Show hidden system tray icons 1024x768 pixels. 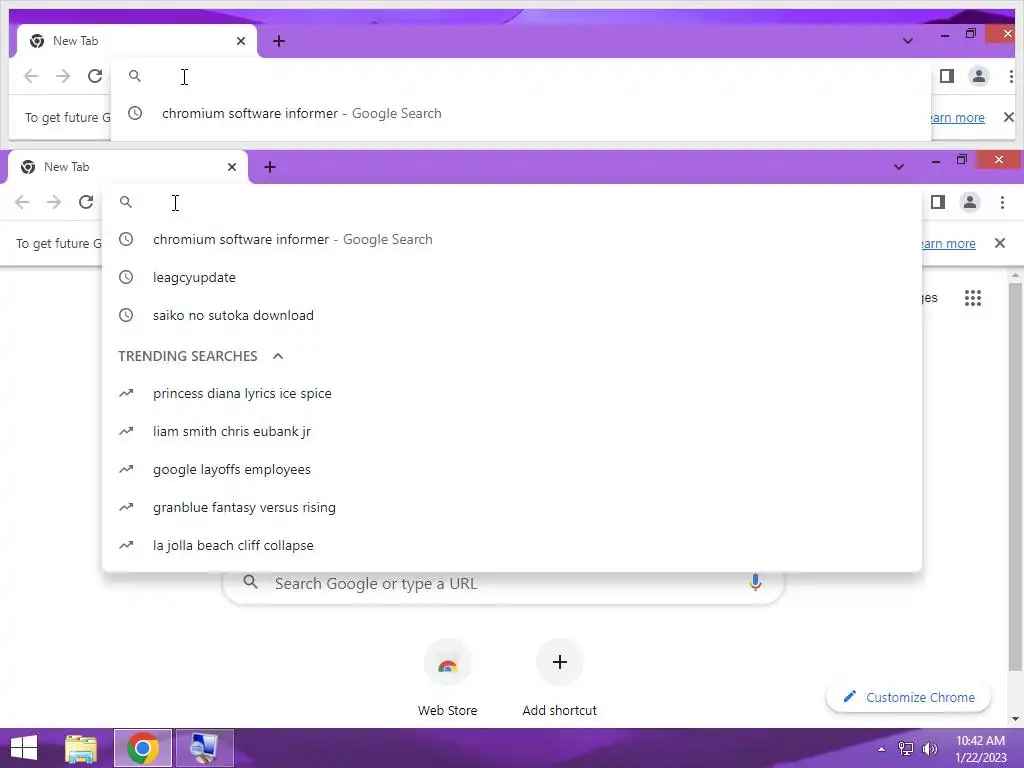tap(882, 749)
